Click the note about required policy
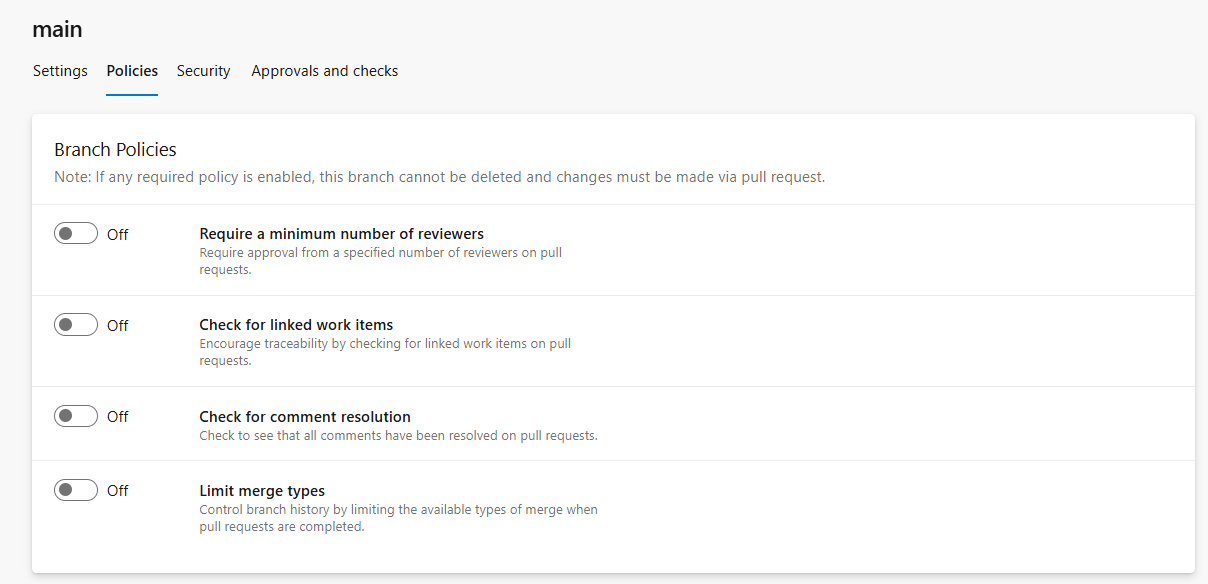This screenshot has height=584, width=1208. 439,177
